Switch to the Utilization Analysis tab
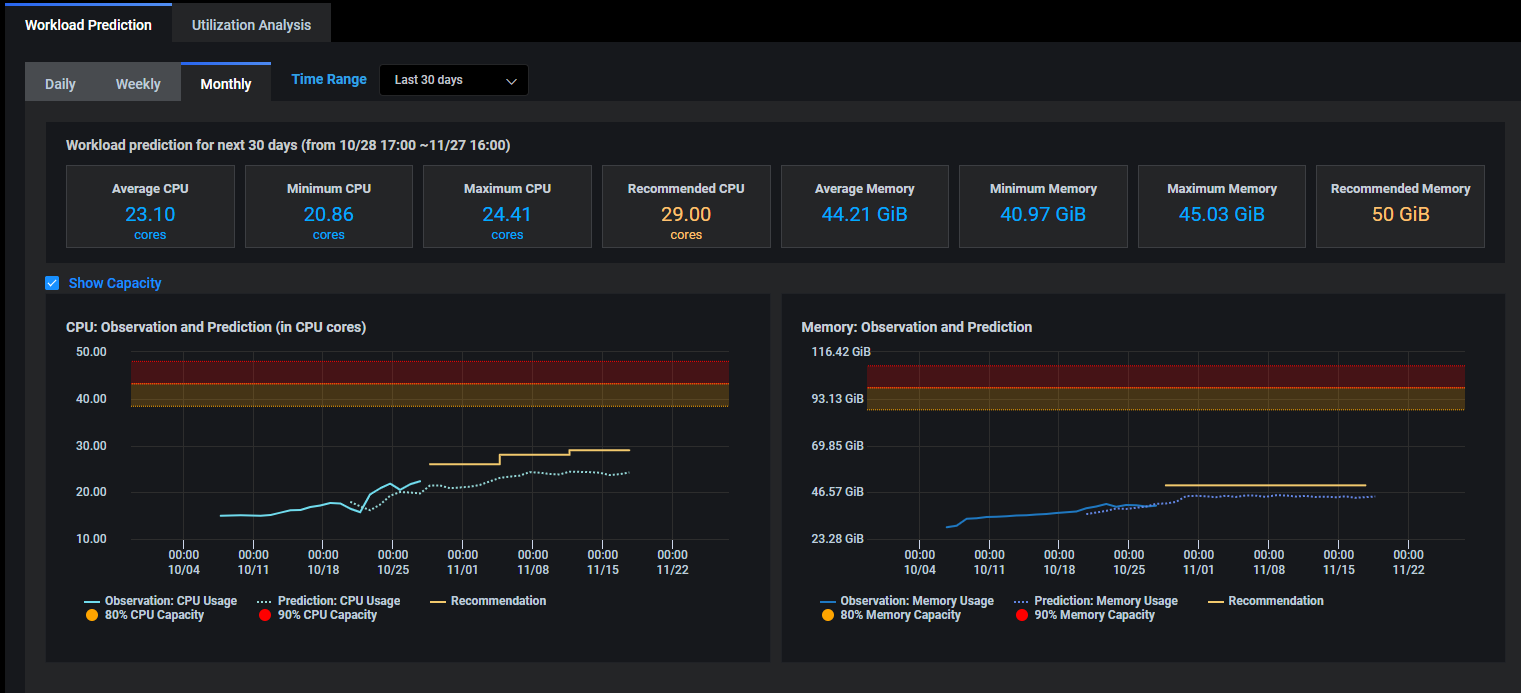The height and width of the screenshot is (693, 1521). click(x=251, y=25)
